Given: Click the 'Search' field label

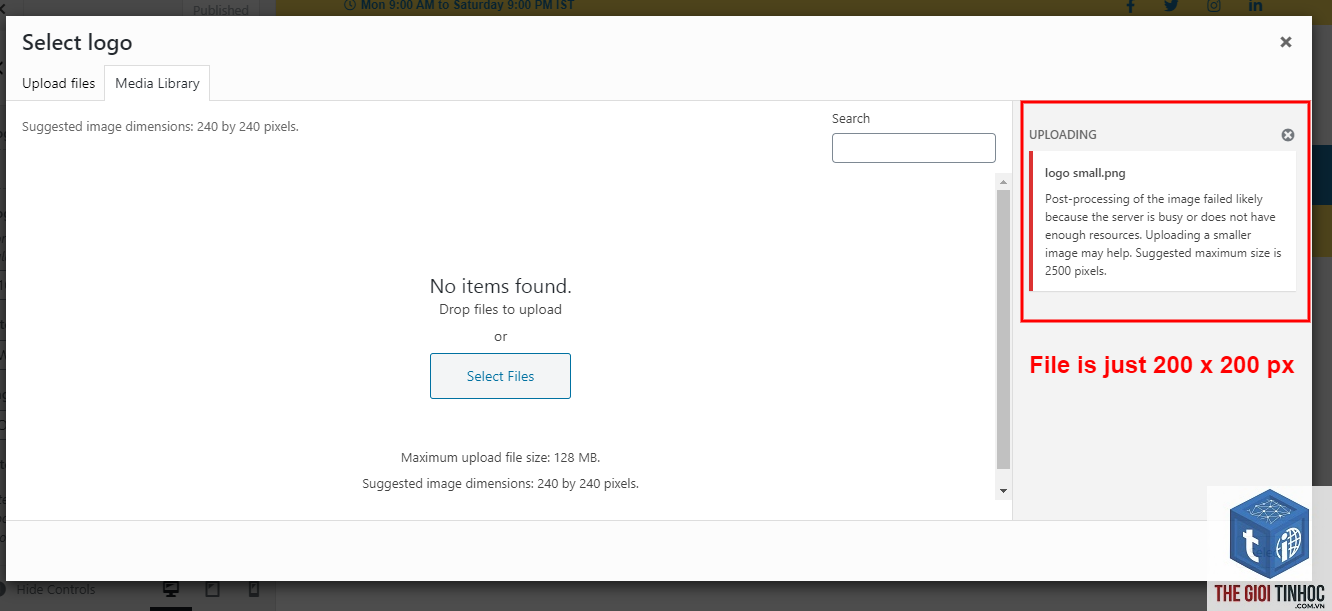Looking at the screenshot, I should [851, 118].
